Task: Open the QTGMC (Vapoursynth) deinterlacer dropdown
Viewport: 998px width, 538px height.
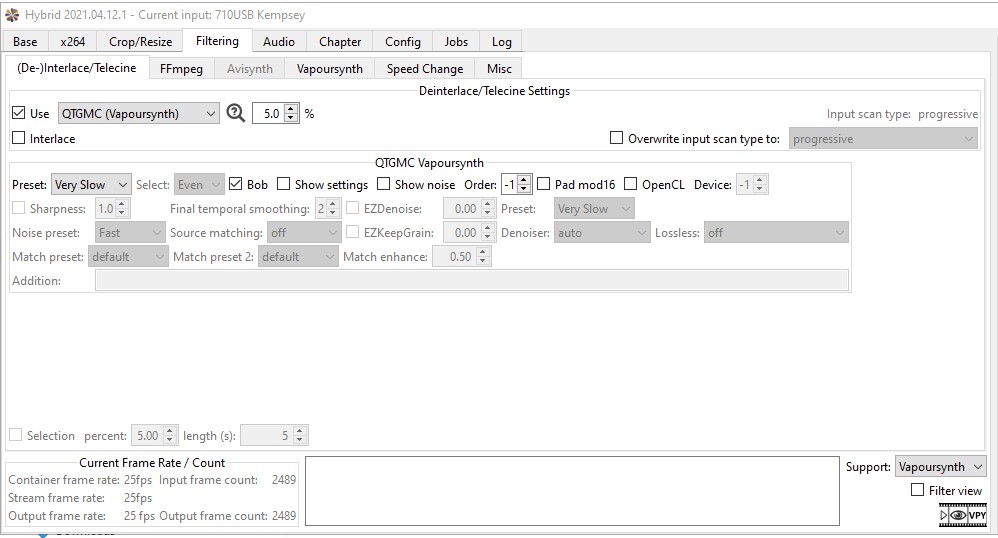Action: [138, 113]
